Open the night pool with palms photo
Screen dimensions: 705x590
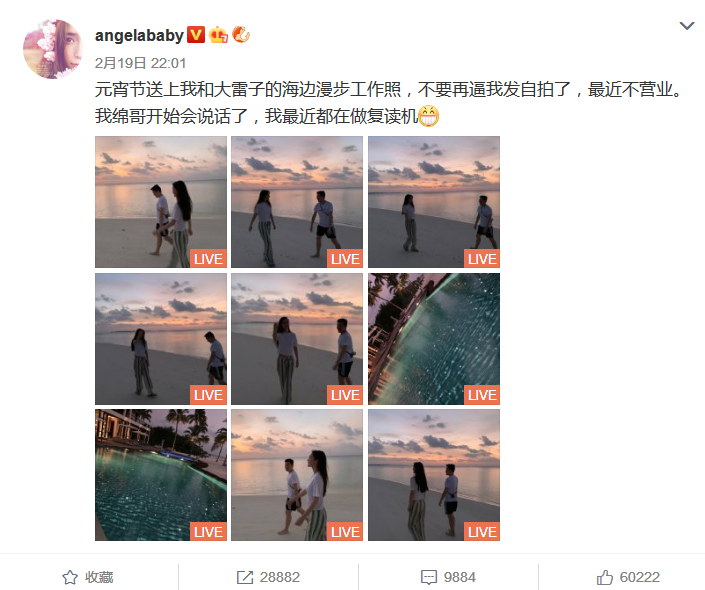(161, 475)
